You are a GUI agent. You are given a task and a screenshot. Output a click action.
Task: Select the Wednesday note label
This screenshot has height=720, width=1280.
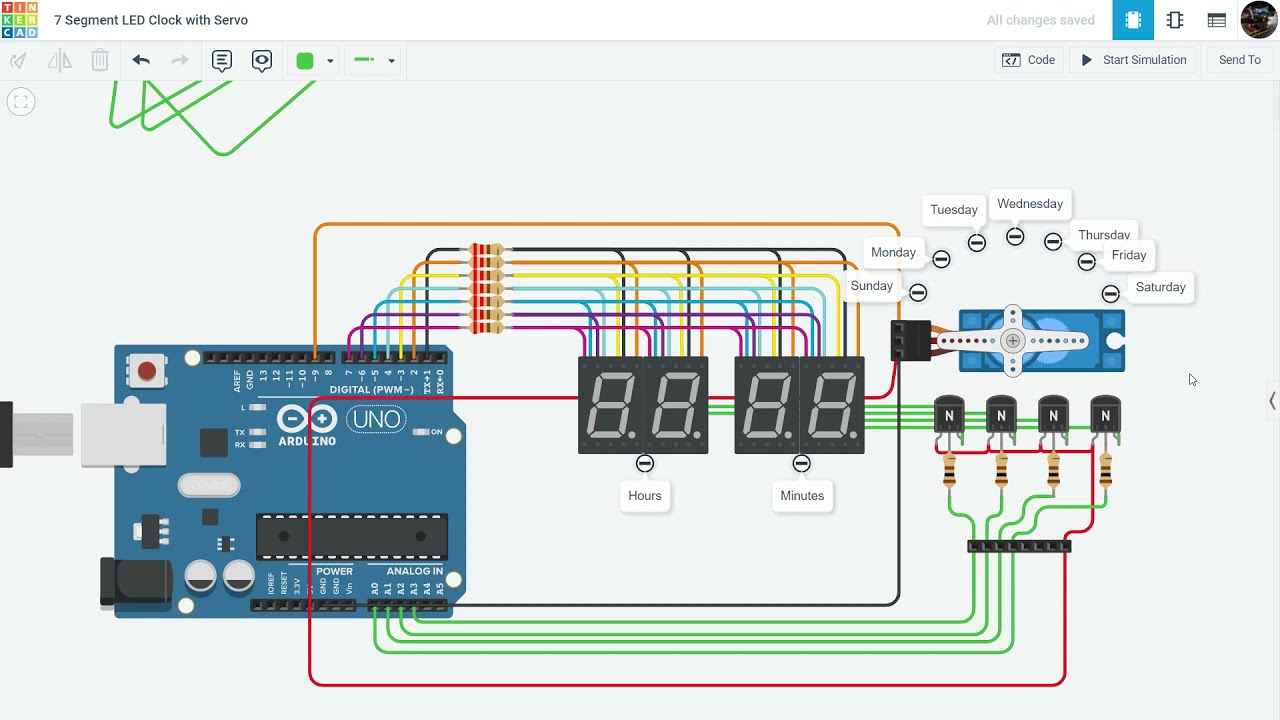click(1030, 204)
